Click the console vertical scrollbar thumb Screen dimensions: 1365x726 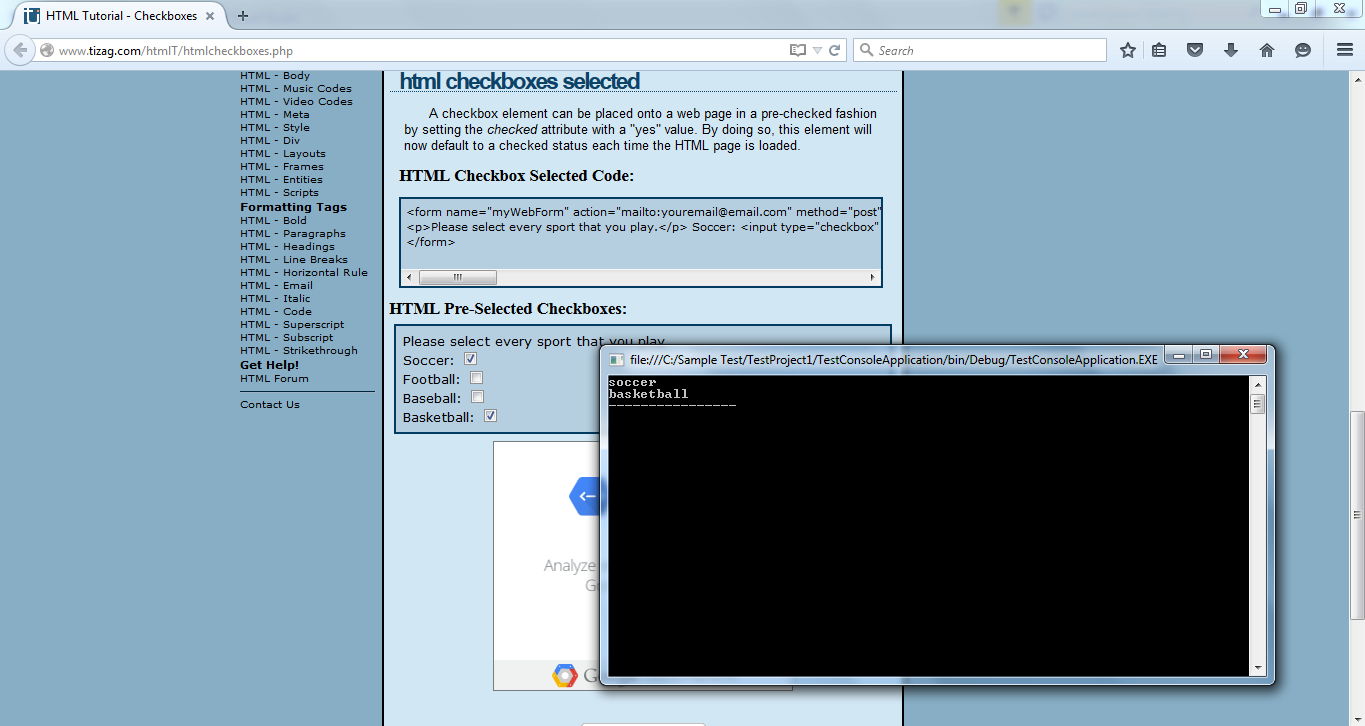coord(1258,404)
